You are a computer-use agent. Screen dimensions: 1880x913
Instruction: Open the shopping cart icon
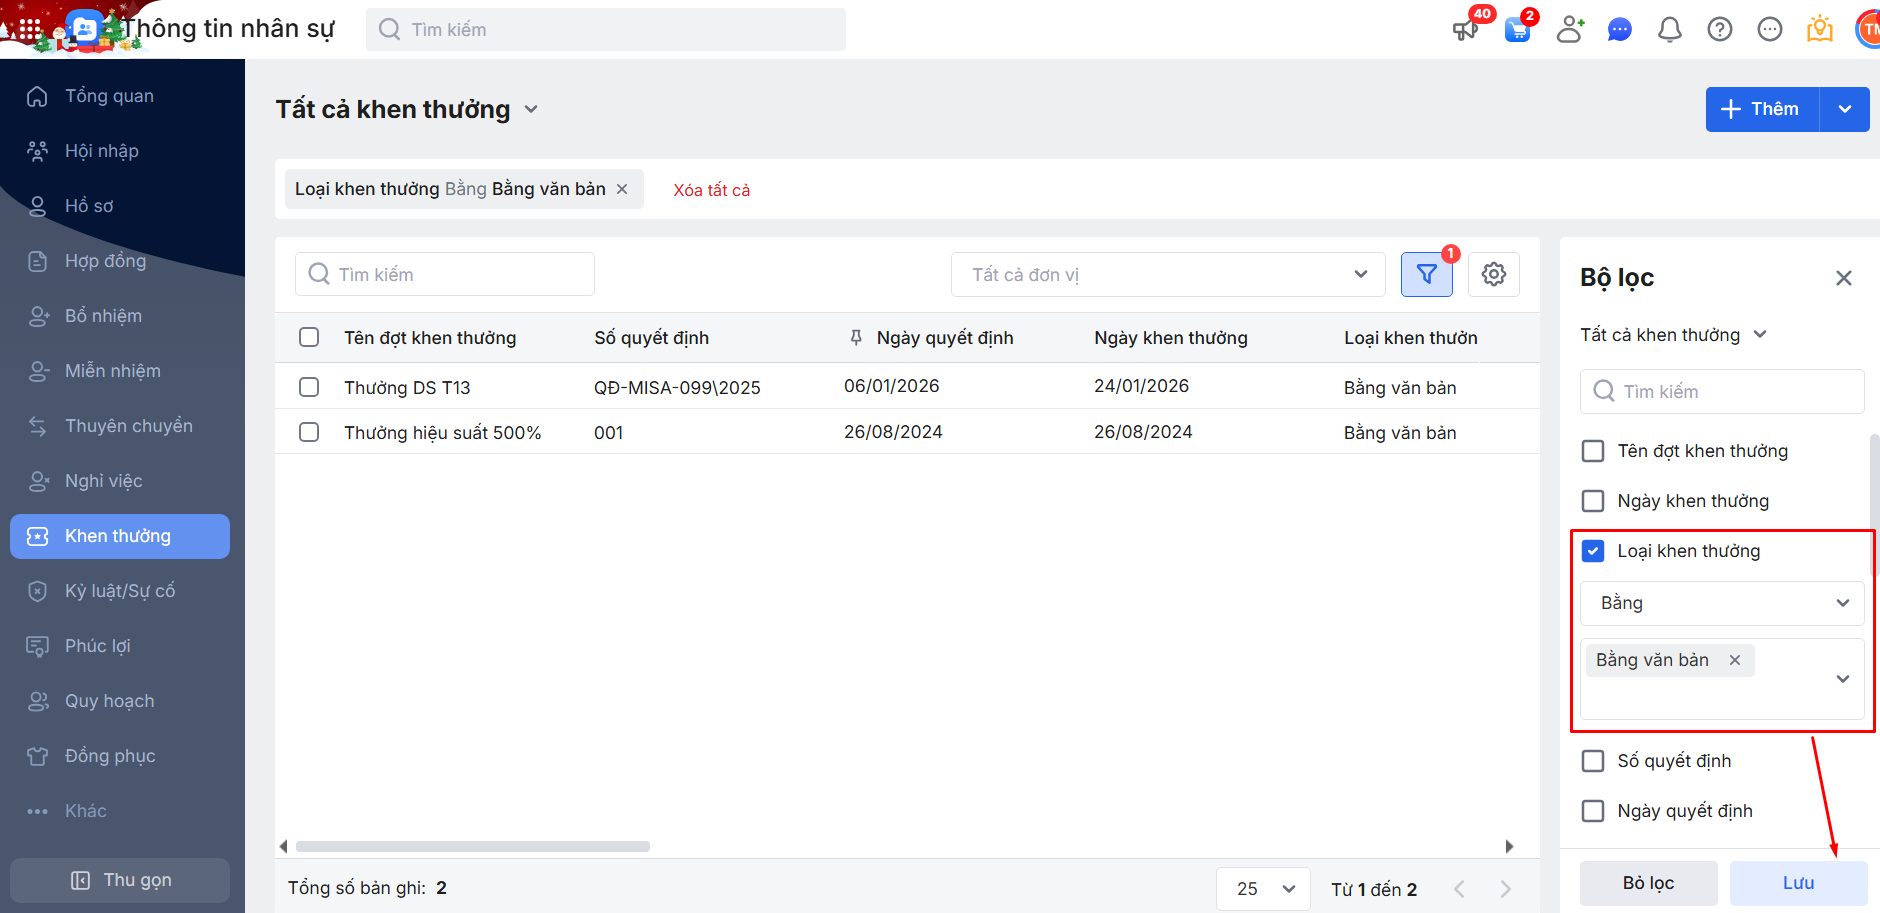pos(1517,30)
